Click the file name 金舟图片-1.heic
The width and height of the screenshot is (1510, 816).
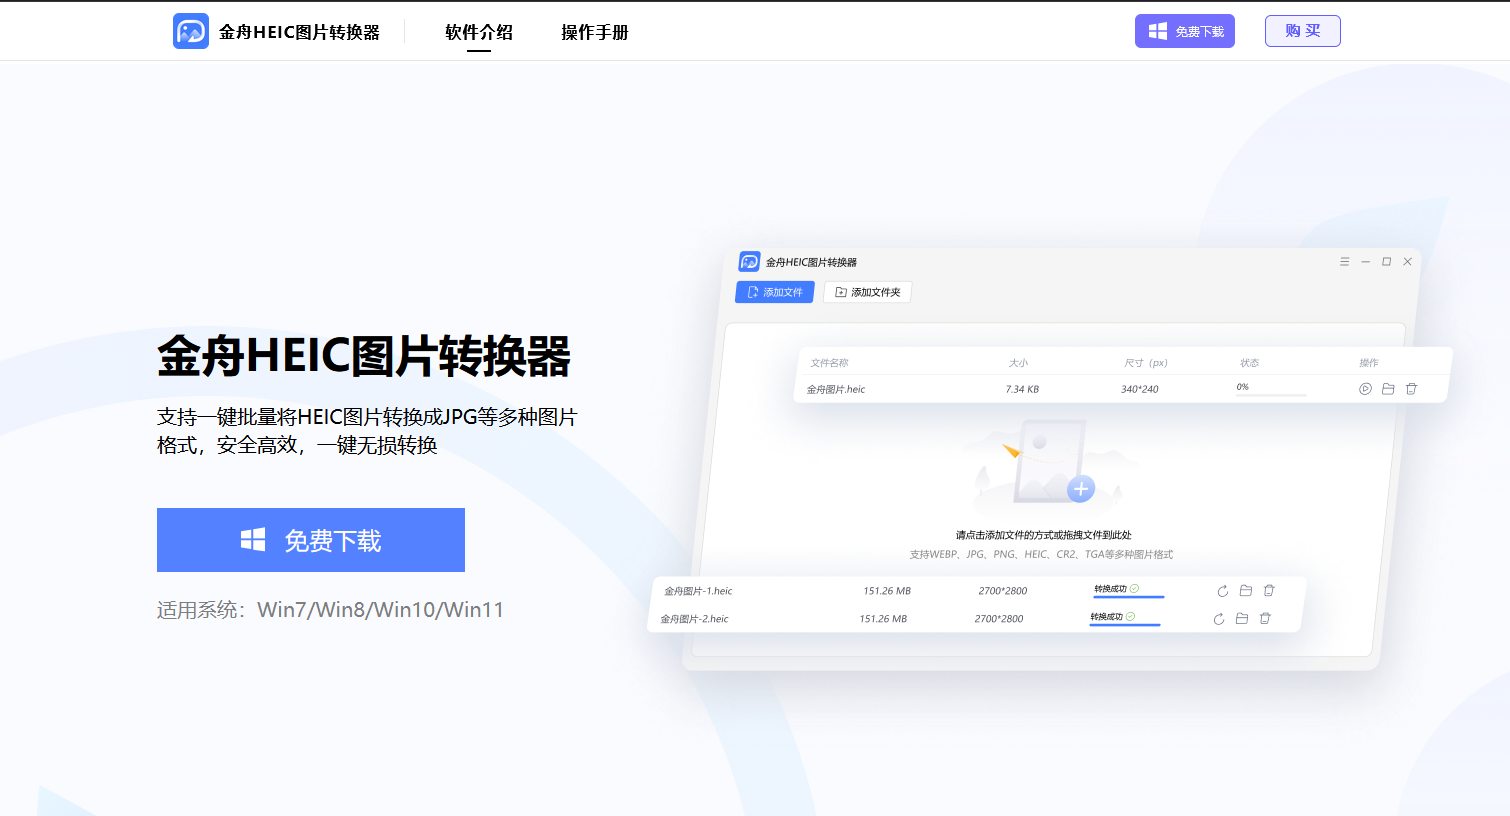pos(698,591)
